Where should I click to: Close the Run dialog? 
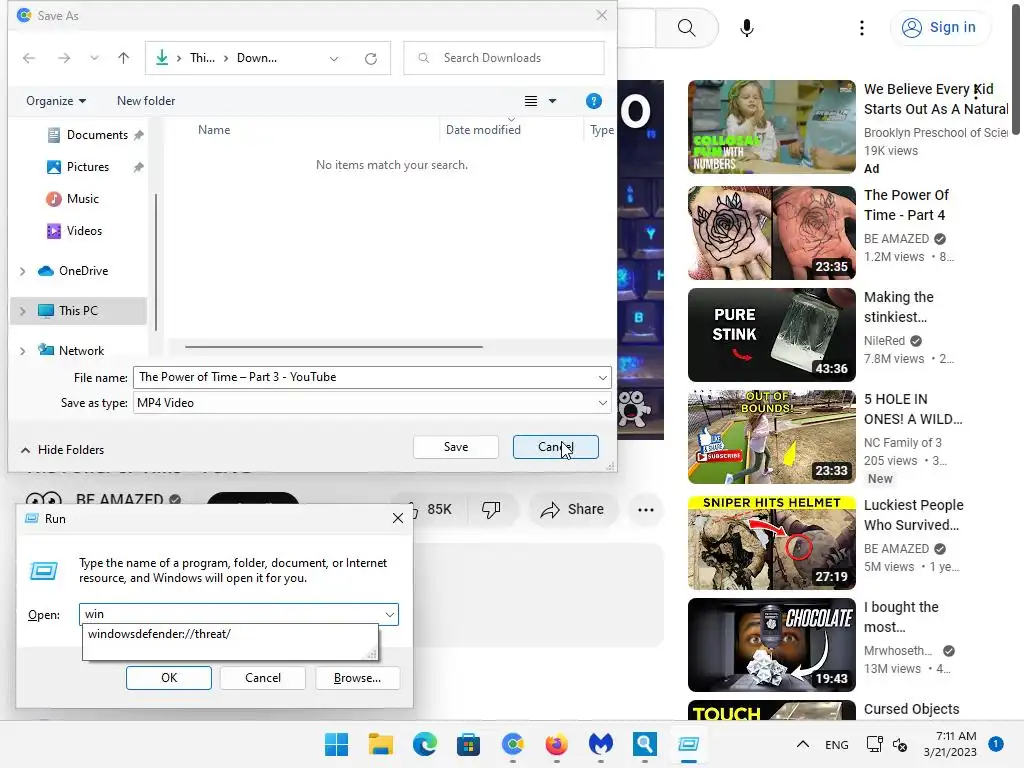point(398,519)
